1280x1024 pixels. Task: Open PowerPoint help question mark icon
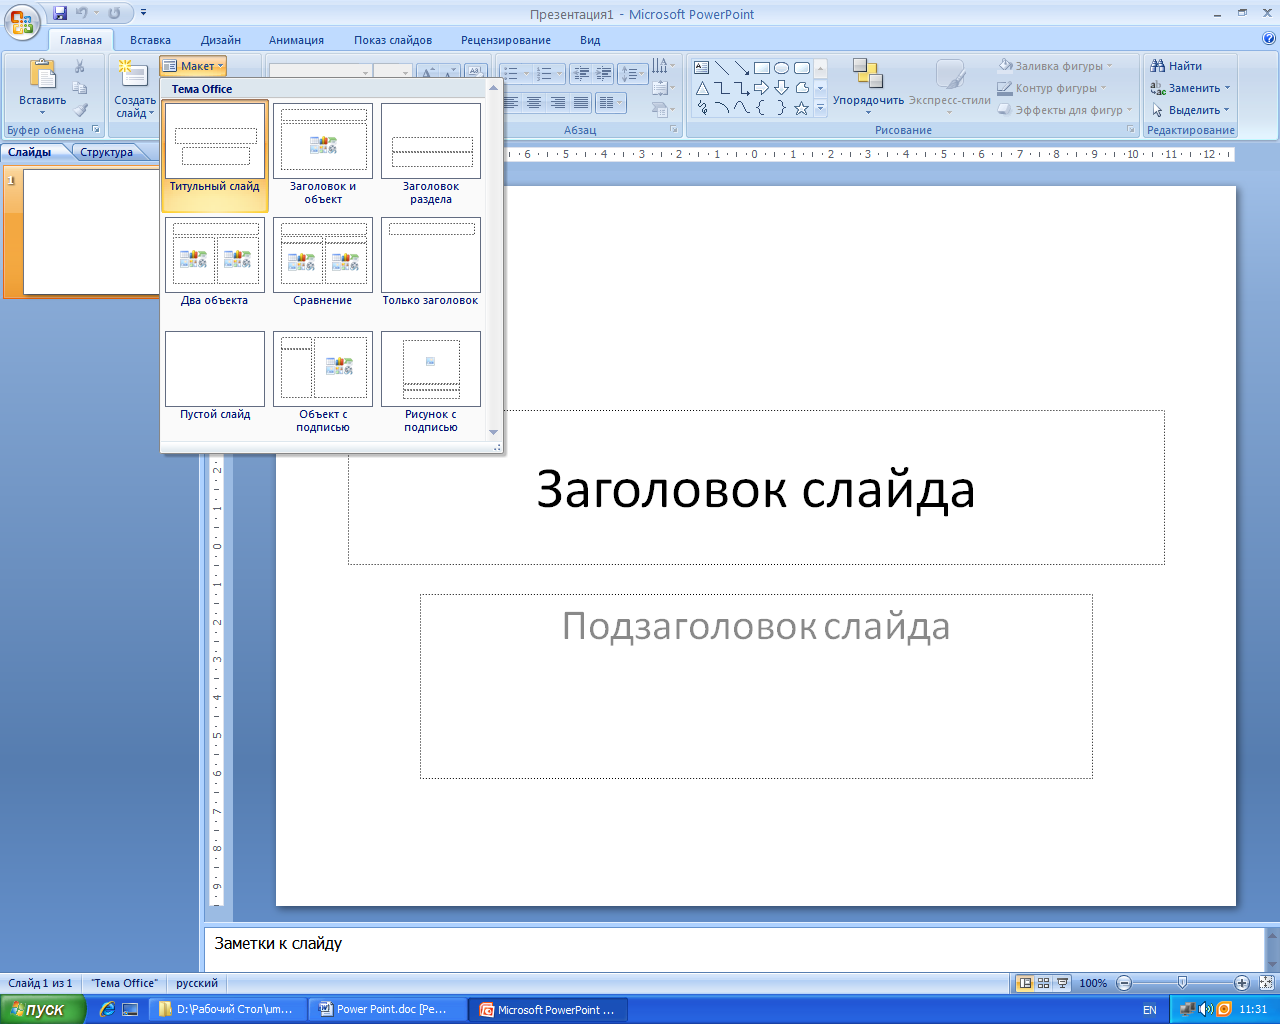point(1269,39)
